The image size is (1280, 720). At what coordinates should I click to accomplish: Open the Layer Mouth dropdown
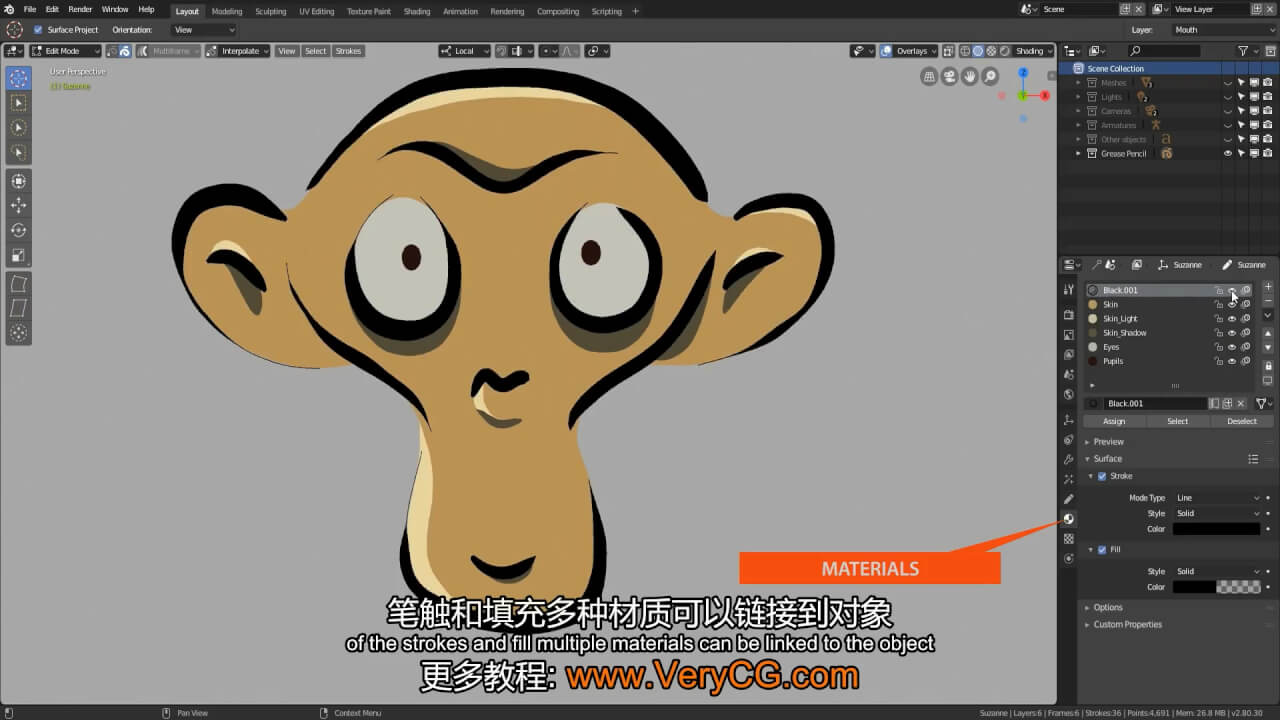pyautogui.click(x=1223, y=30)
